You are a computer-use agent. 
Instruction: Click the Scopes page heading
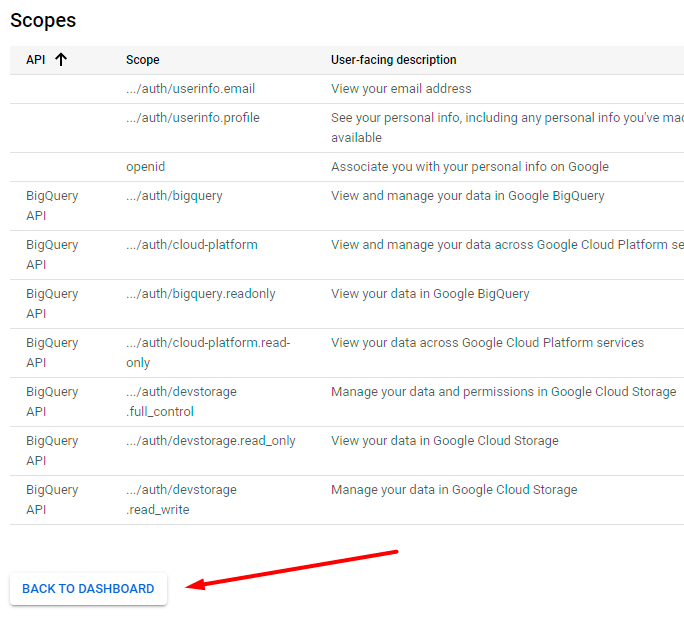[x=43, y=20]
